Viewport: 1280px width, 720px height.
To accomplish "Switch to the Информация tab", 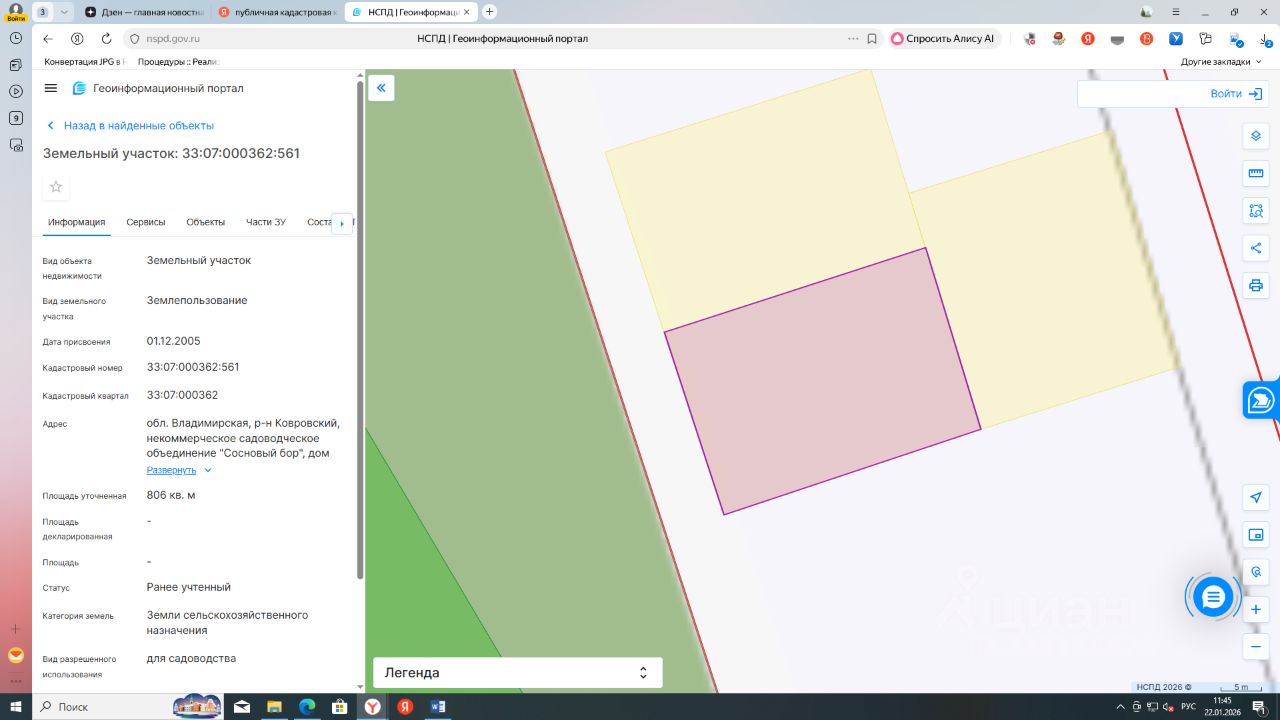I will (77, 222).
